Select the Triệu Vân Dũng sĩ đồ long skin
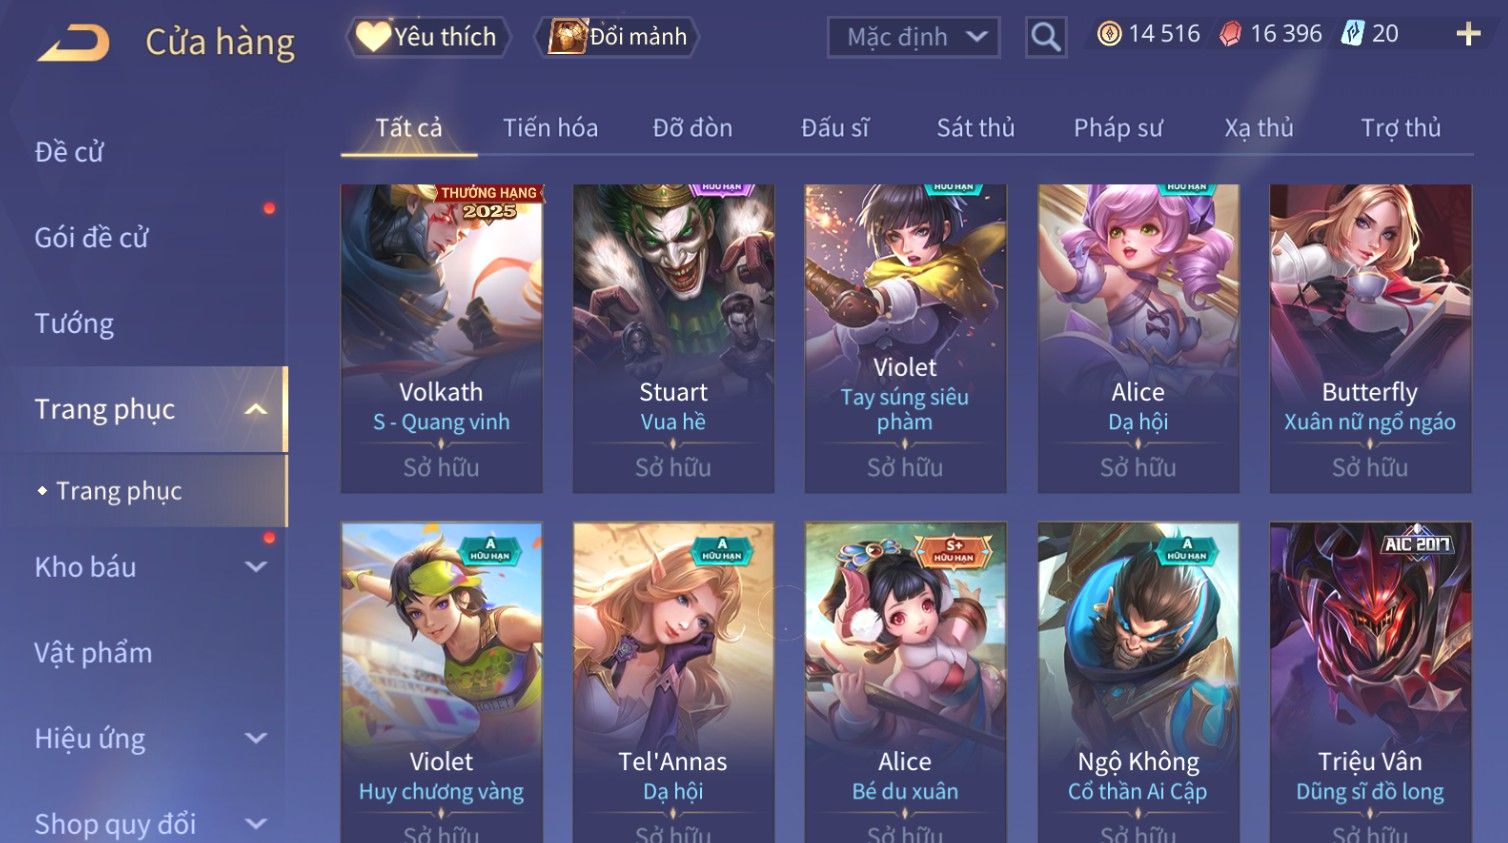 click(x=1370, y=682)
